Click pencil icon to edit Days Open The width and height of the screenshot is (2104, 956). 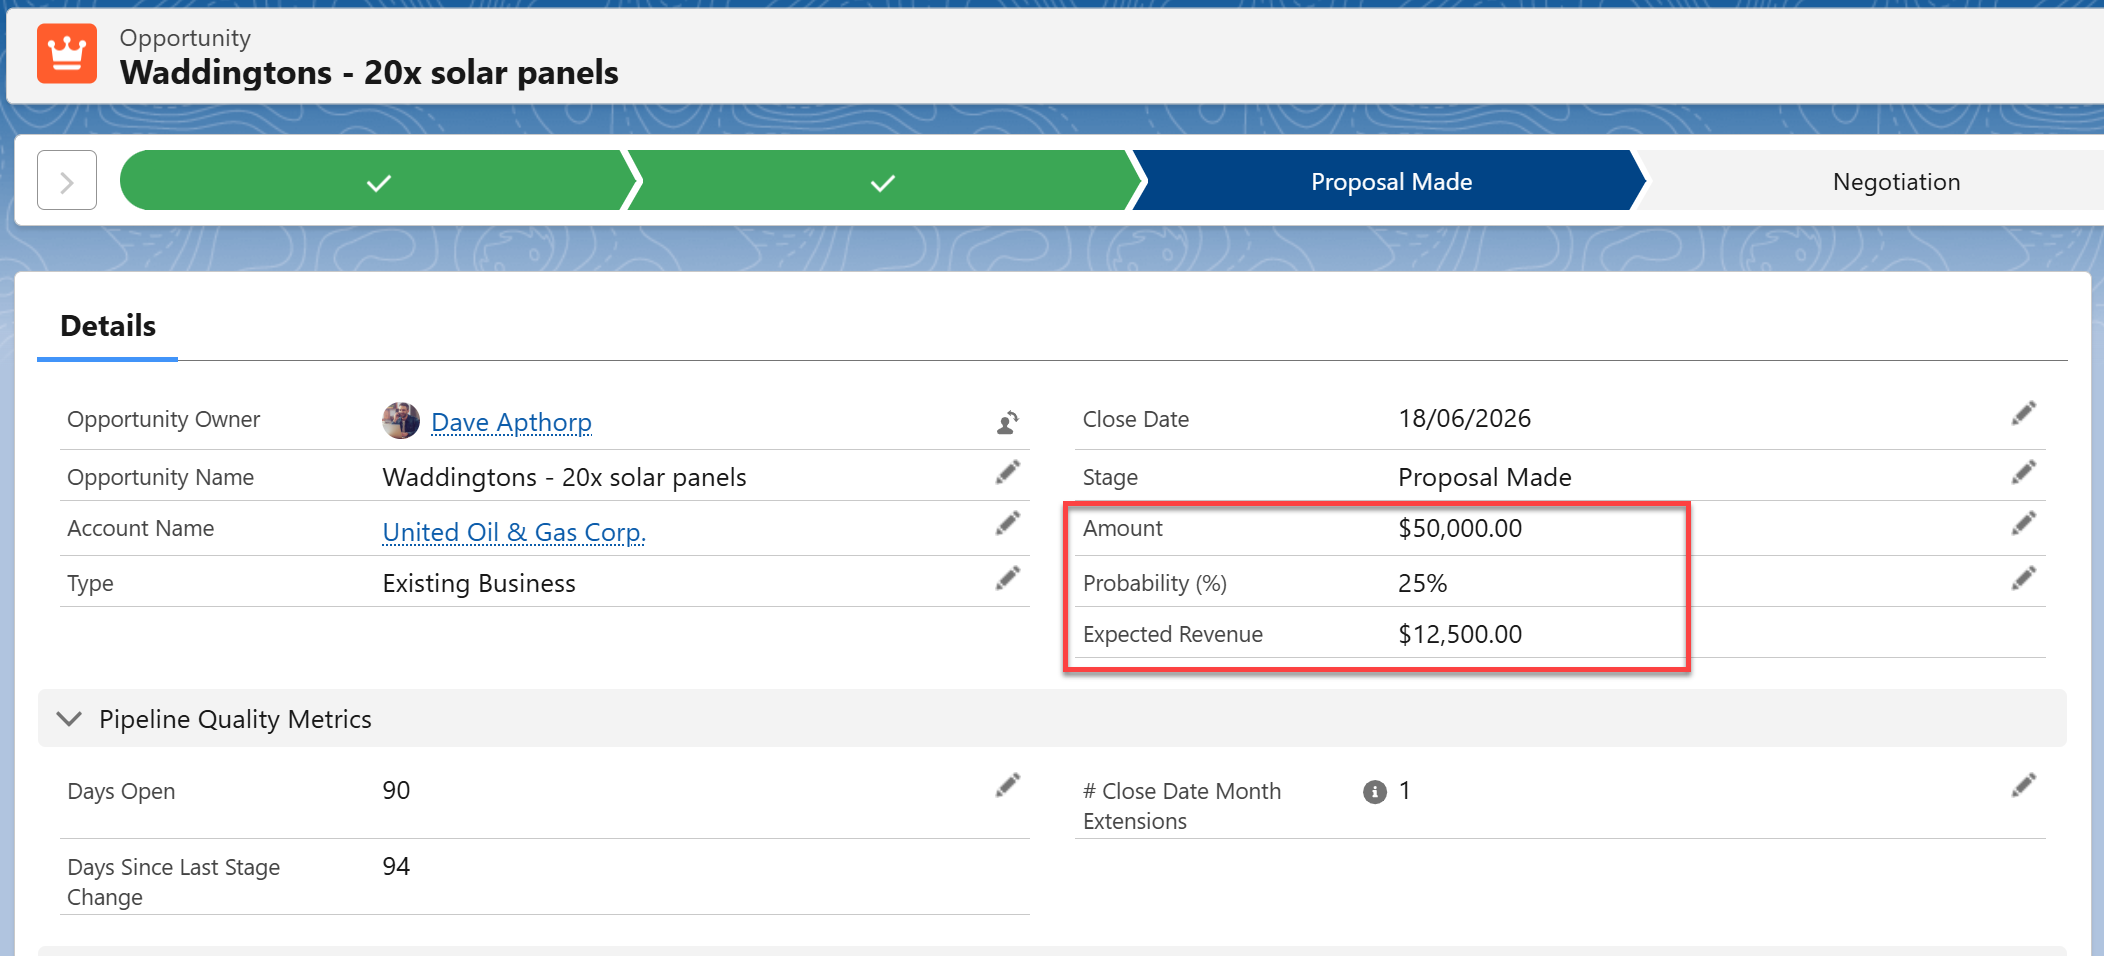(1008, 786)
